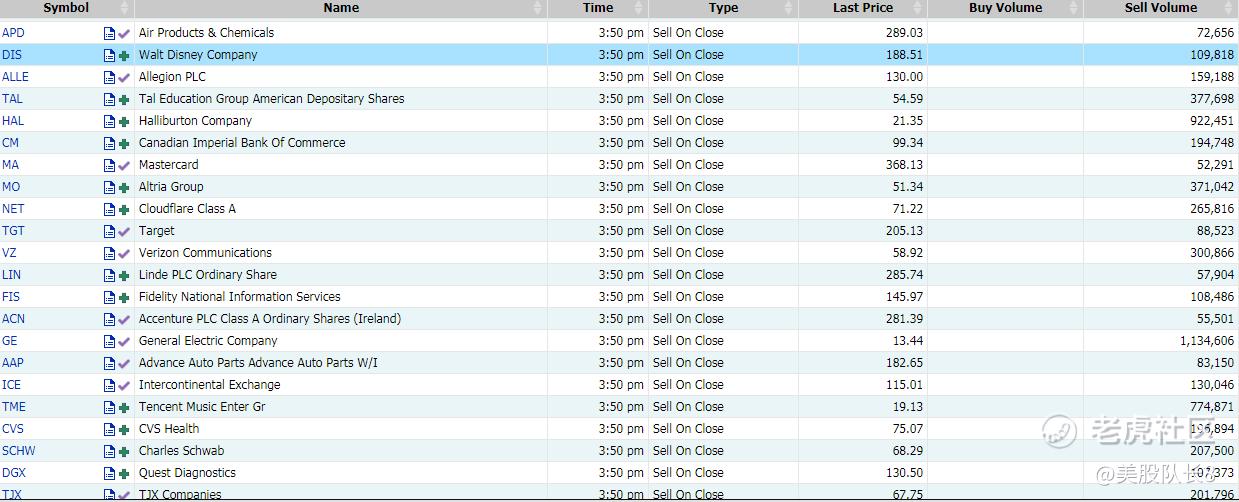The width and height of the screenshot is (1239, 502).
Task: Click the green plus icon next to LIN
Action: [x=124, y=276]
